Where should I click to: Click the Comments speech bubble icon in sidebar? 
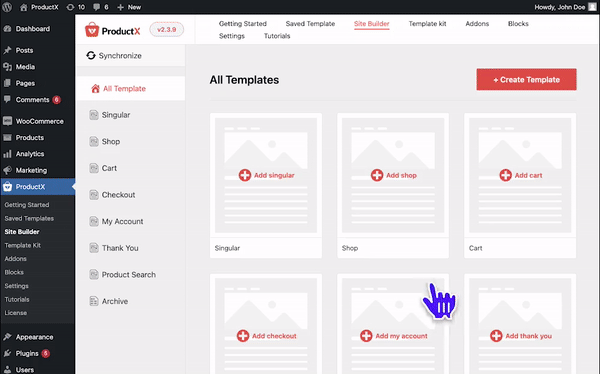click(7, 100)
